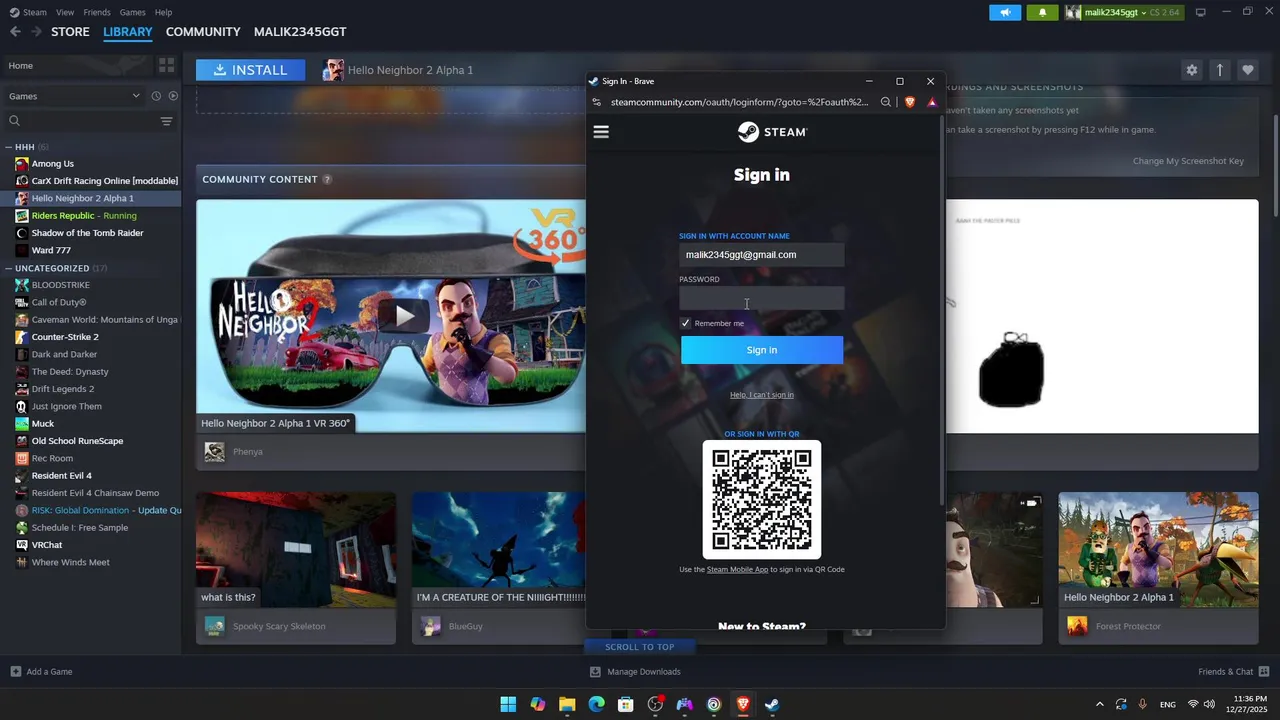Show hidden system tray icons
Image resolution: width=1280 pixels, height=720 pixels.
[x=1100, y=704]
